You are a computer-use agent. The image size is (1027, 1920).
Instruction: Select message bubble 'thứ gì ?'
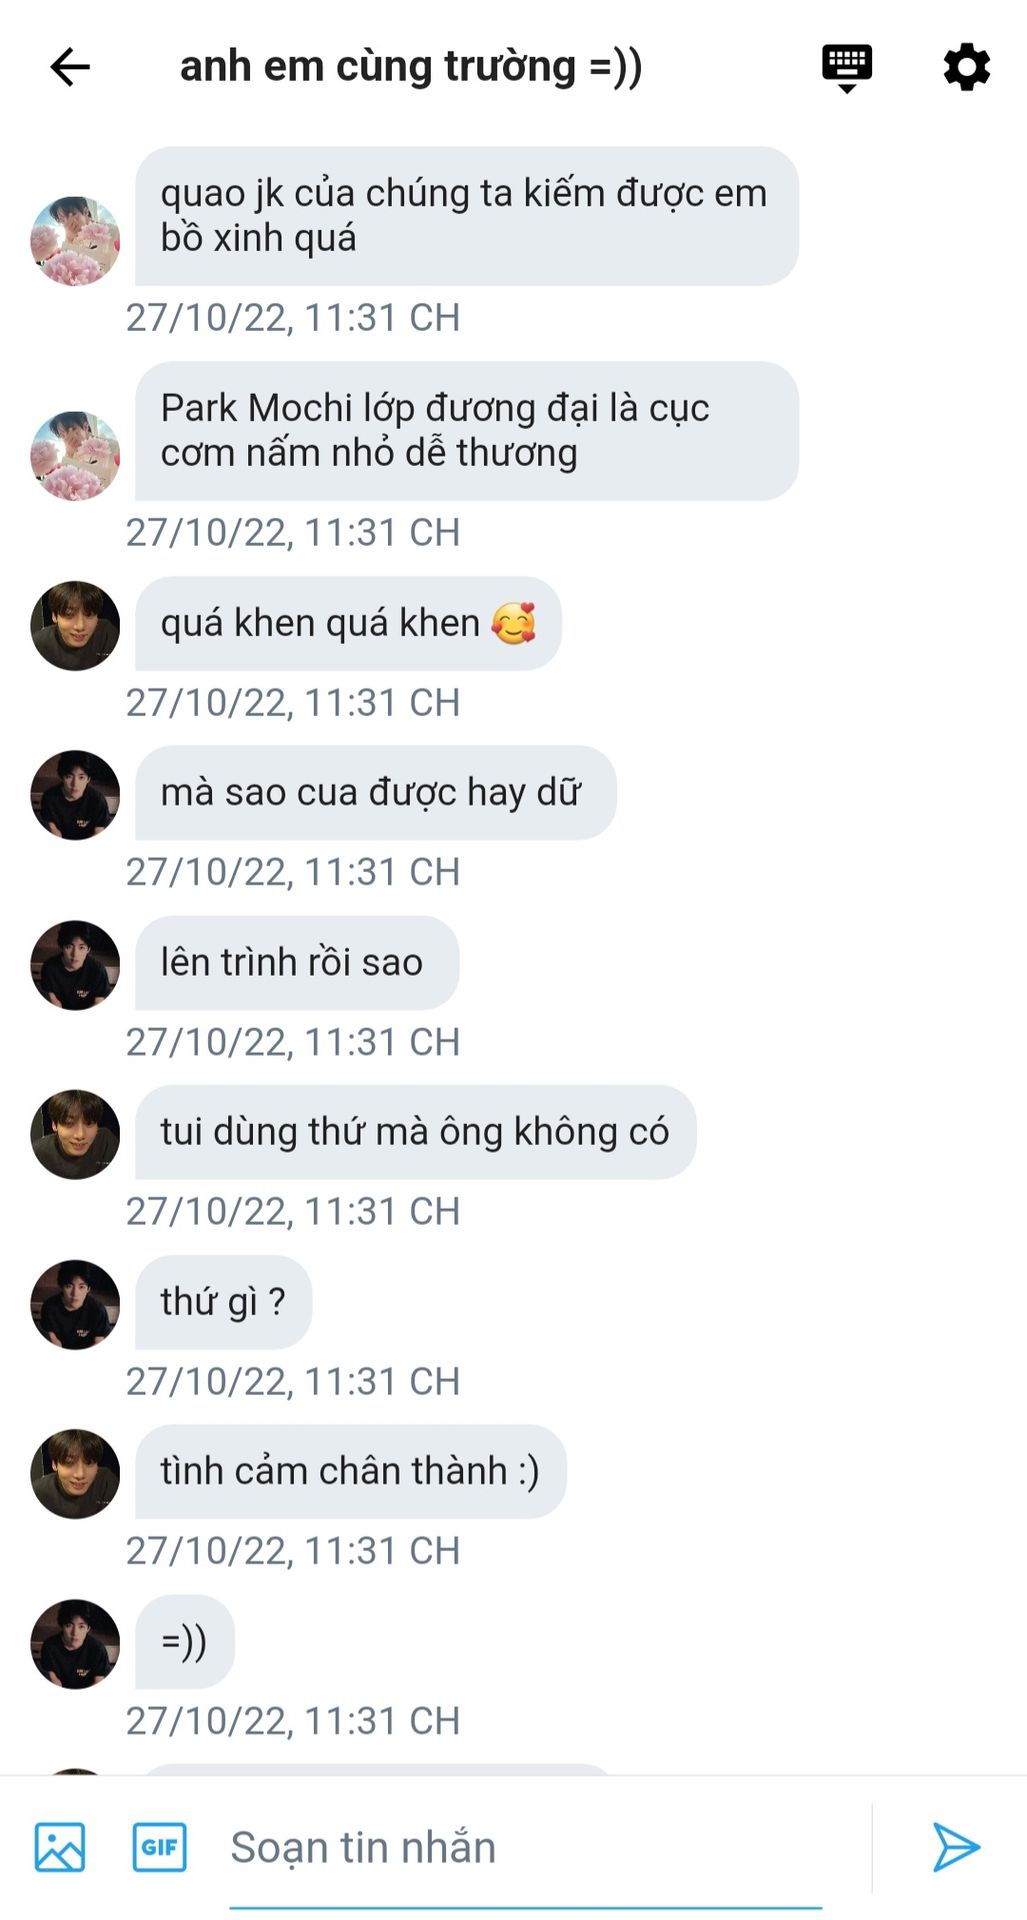pyautogui.click(x=223, y=1302)
